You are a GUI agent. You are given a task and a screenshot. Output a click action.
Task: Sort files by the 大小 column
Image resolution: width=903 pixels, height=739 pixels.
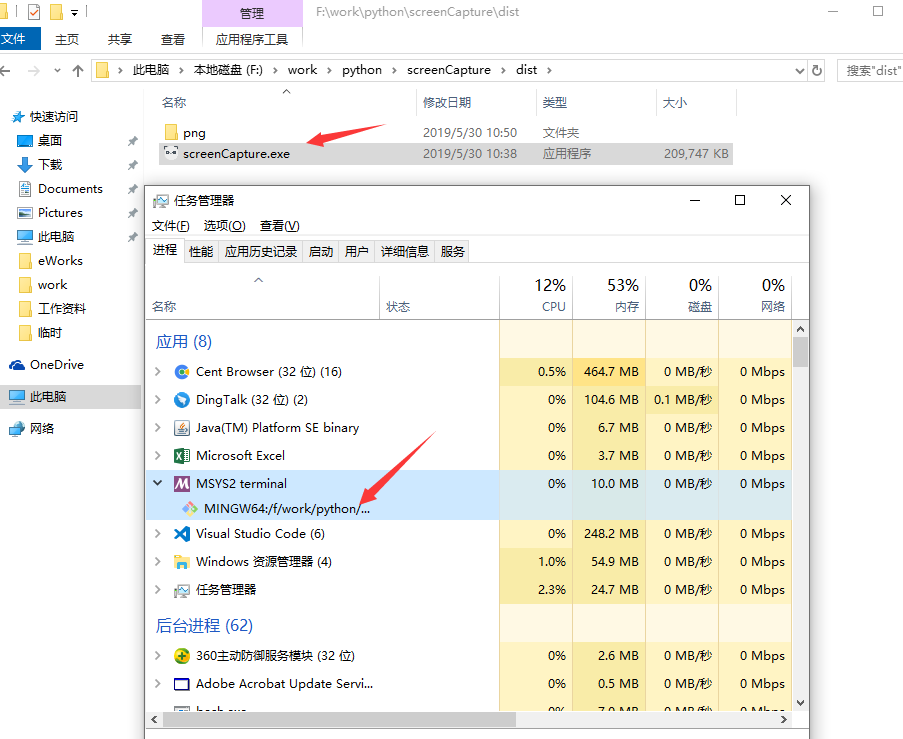(x=696, y=103)
